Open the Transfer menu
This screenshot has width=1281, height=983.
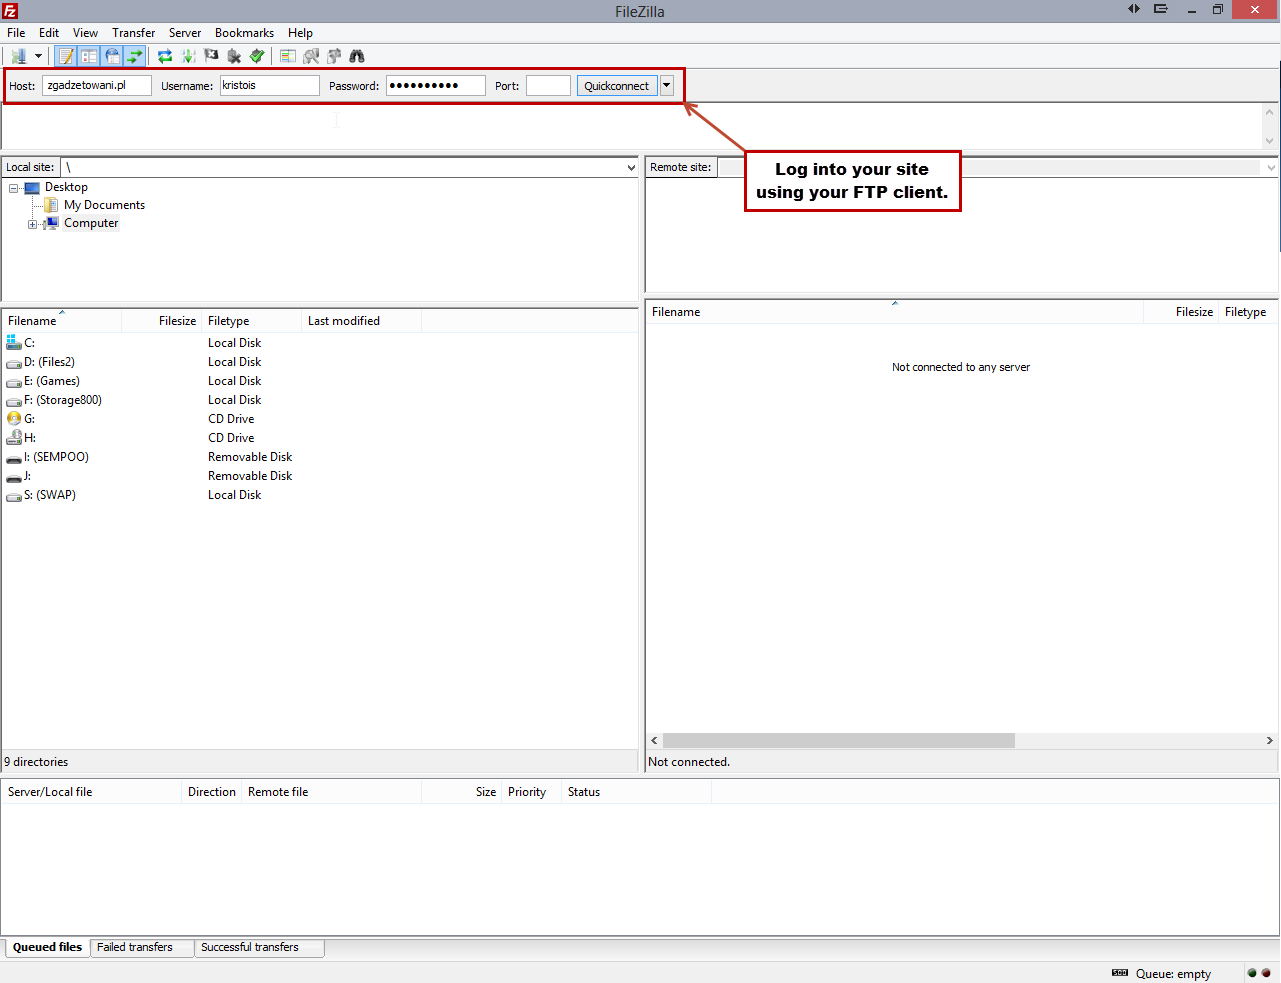(134, 33)
